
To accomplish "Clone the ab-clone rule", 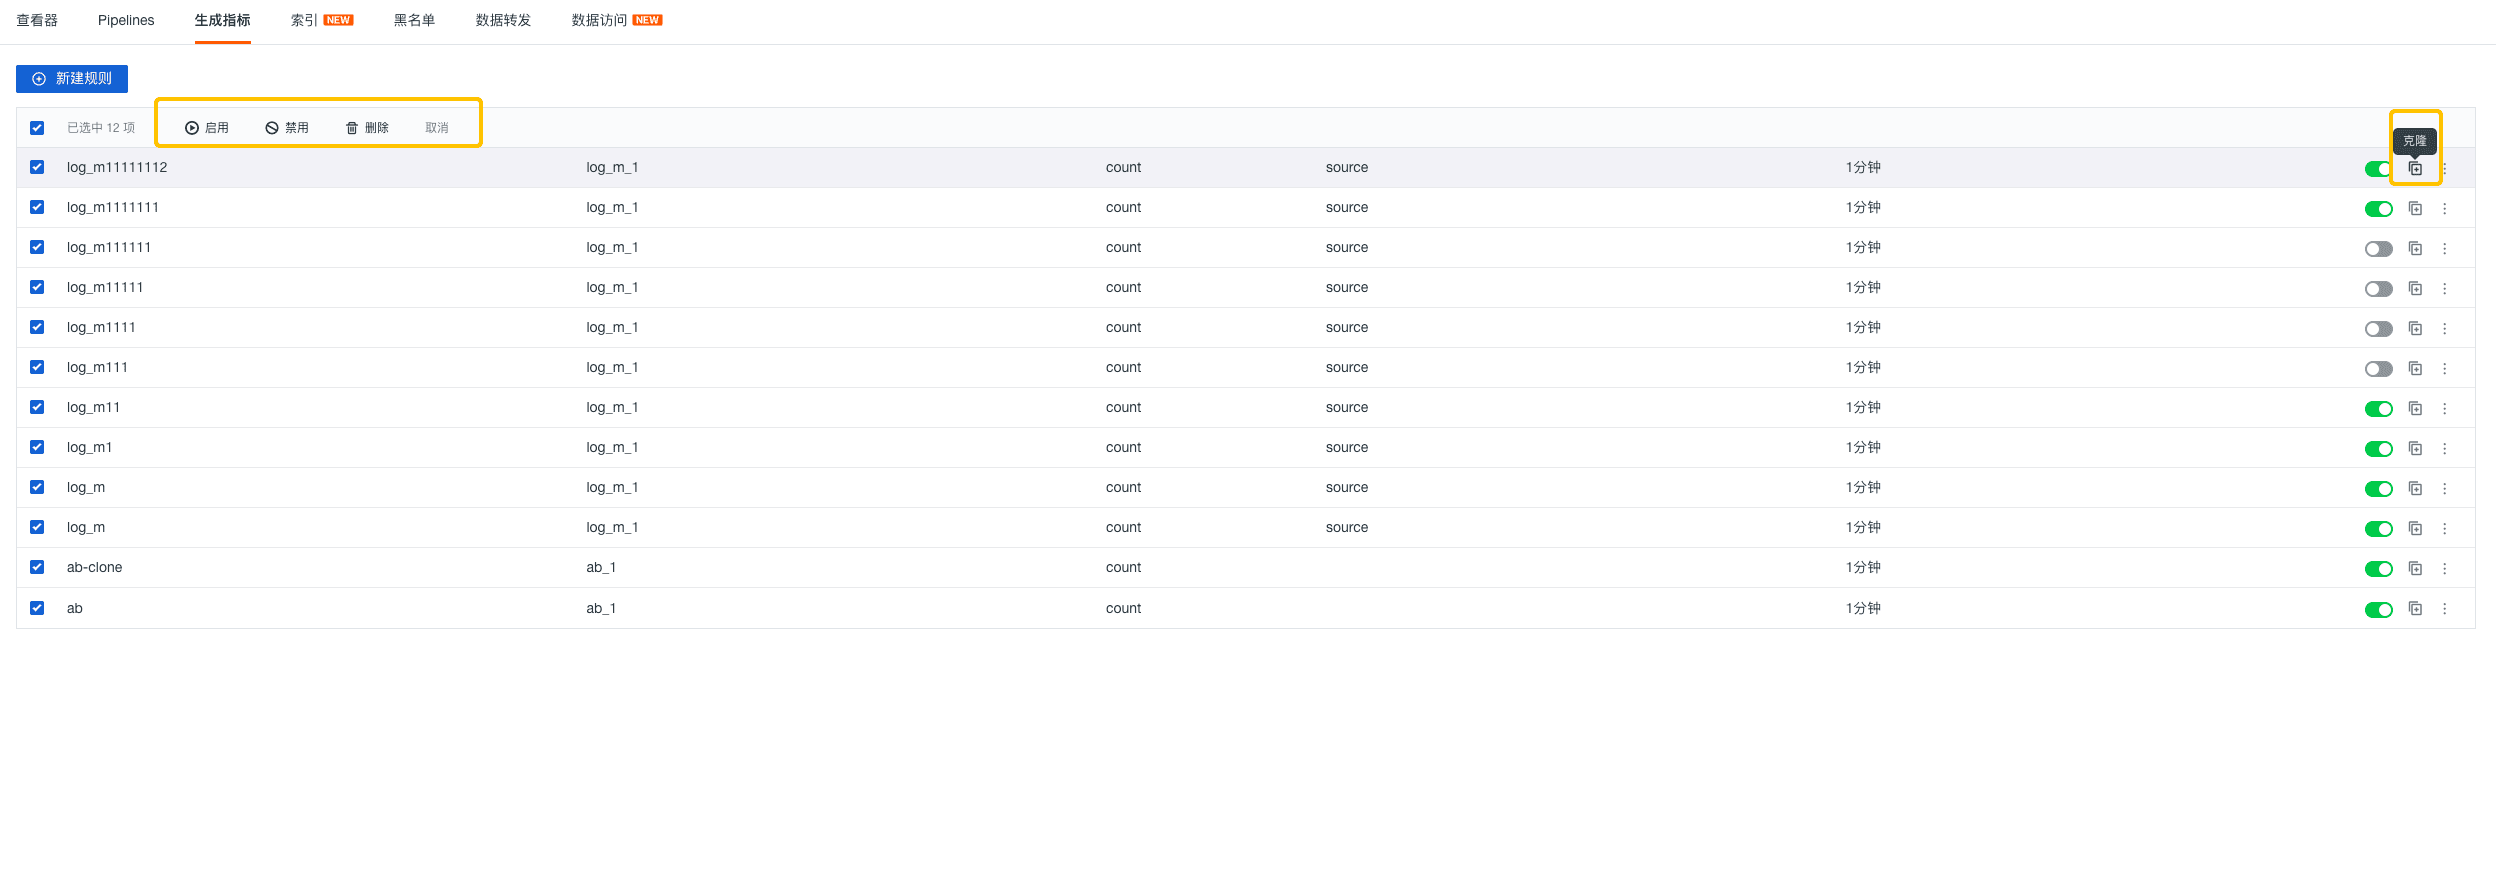I will (x=2415, y=568).
